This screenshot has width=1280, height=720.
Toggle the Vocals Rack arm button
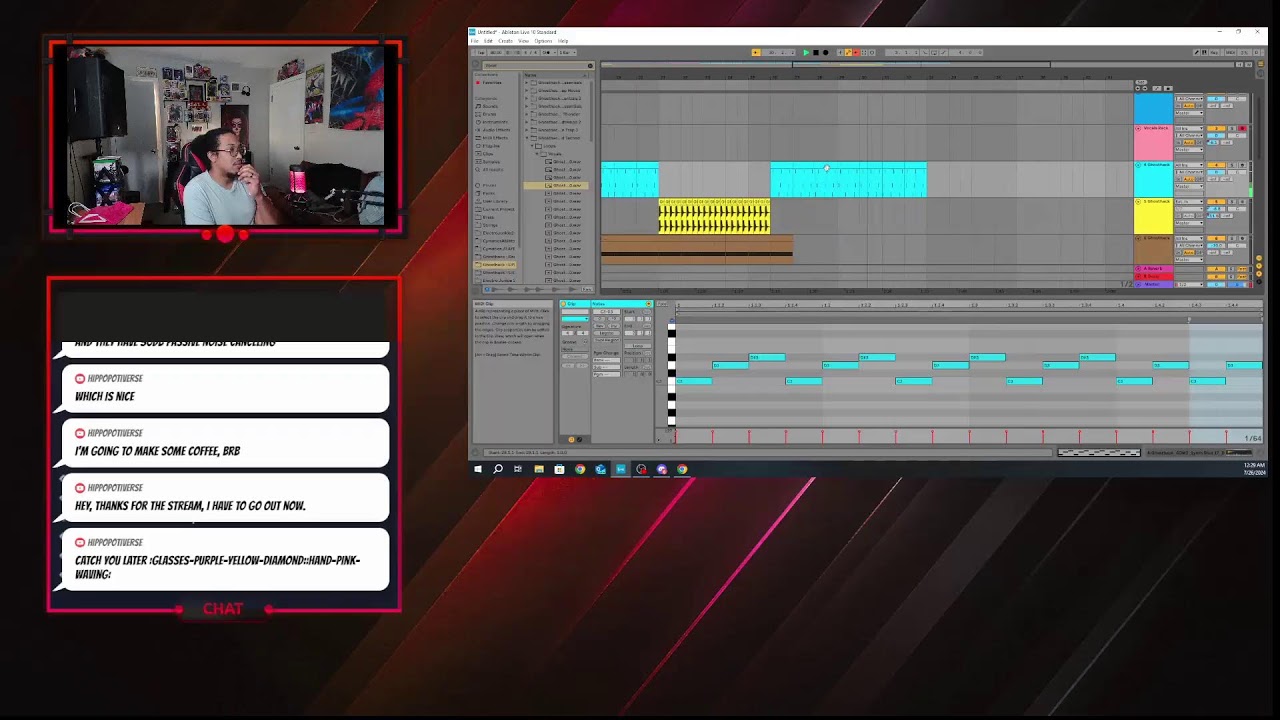click(x=1242, y=128)
